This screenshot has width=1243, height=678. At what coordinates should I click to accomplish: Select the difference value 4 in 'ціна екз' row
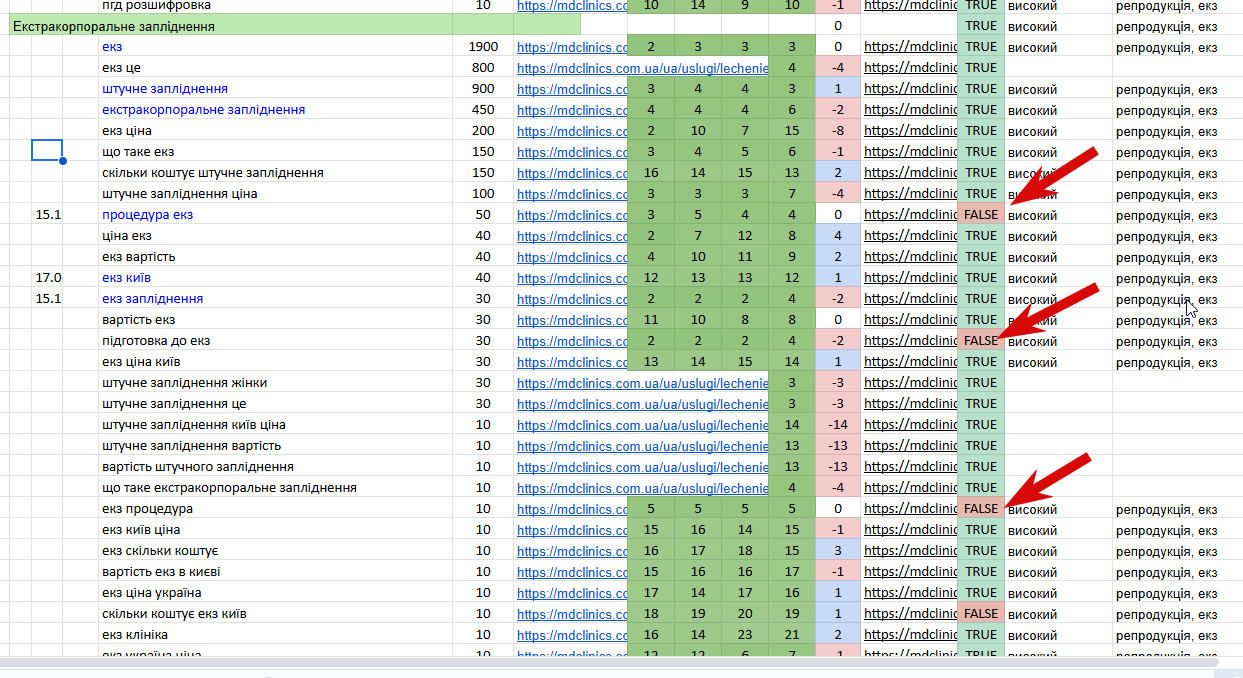(838, 236)
